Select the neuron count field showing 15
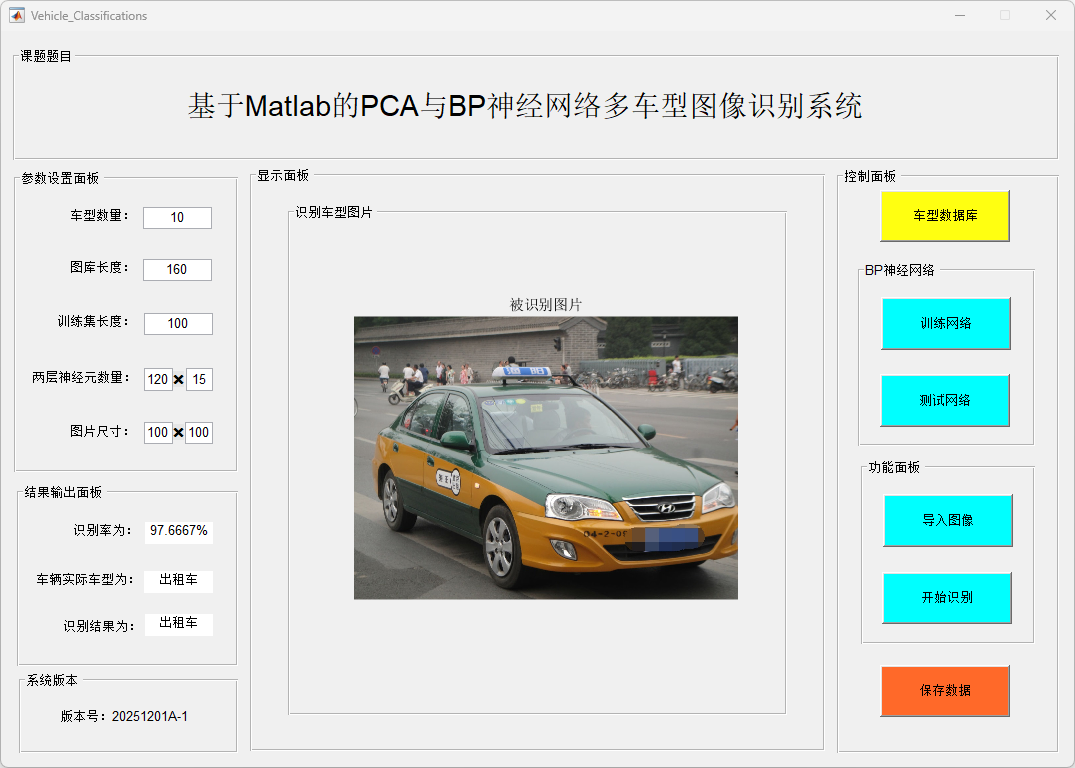 click(x=199, y=379)
